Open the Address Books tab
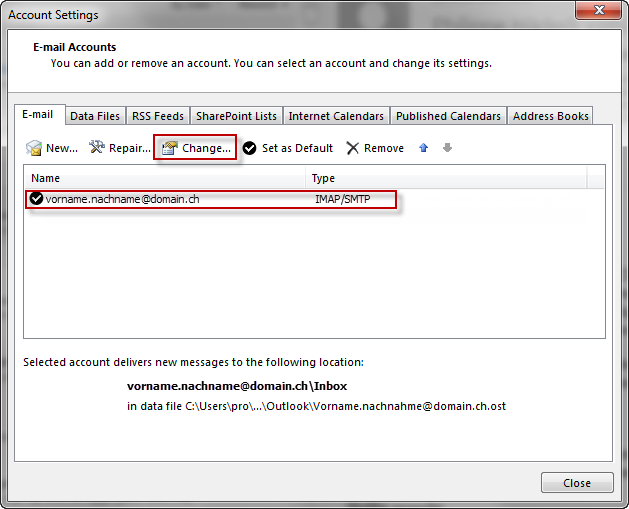The height and width of the screenshot is (509, 629). [550, 116]
